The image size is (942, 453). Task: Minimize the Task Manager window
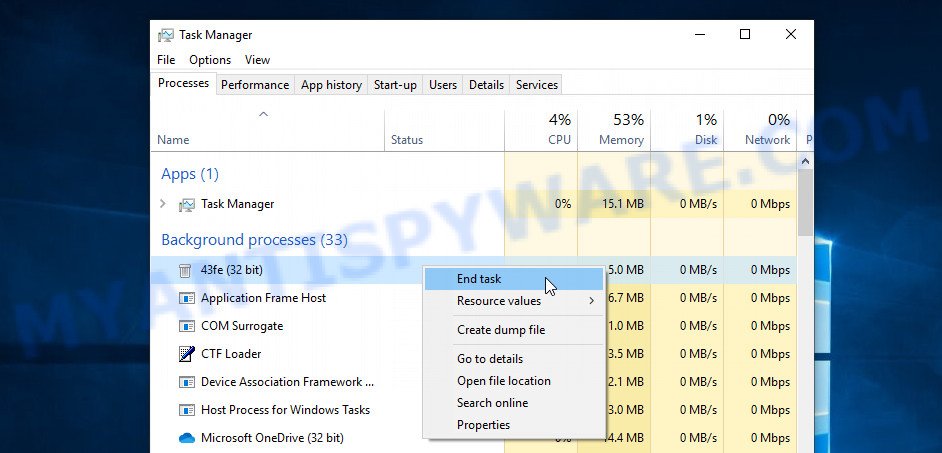699,34
